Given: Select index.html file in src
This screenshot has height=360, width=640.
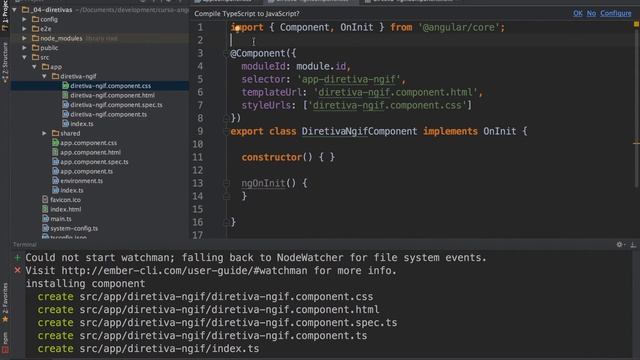Looking at the screenshot, I should pos(65,209).
